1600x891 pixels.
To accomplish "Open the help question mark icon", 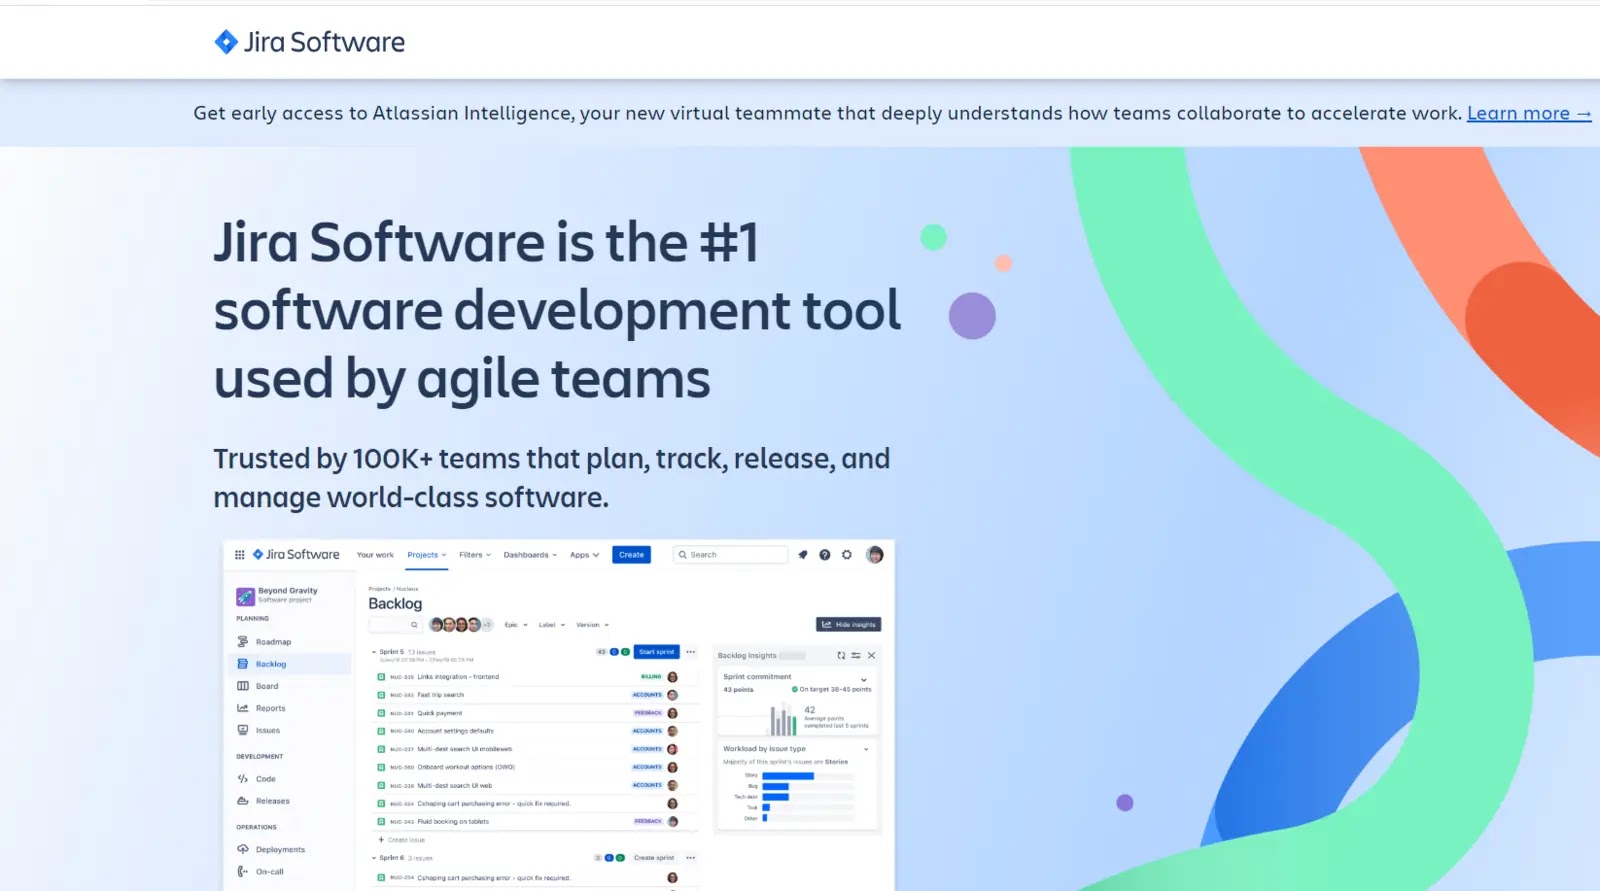I will click(x=825, y=555).
